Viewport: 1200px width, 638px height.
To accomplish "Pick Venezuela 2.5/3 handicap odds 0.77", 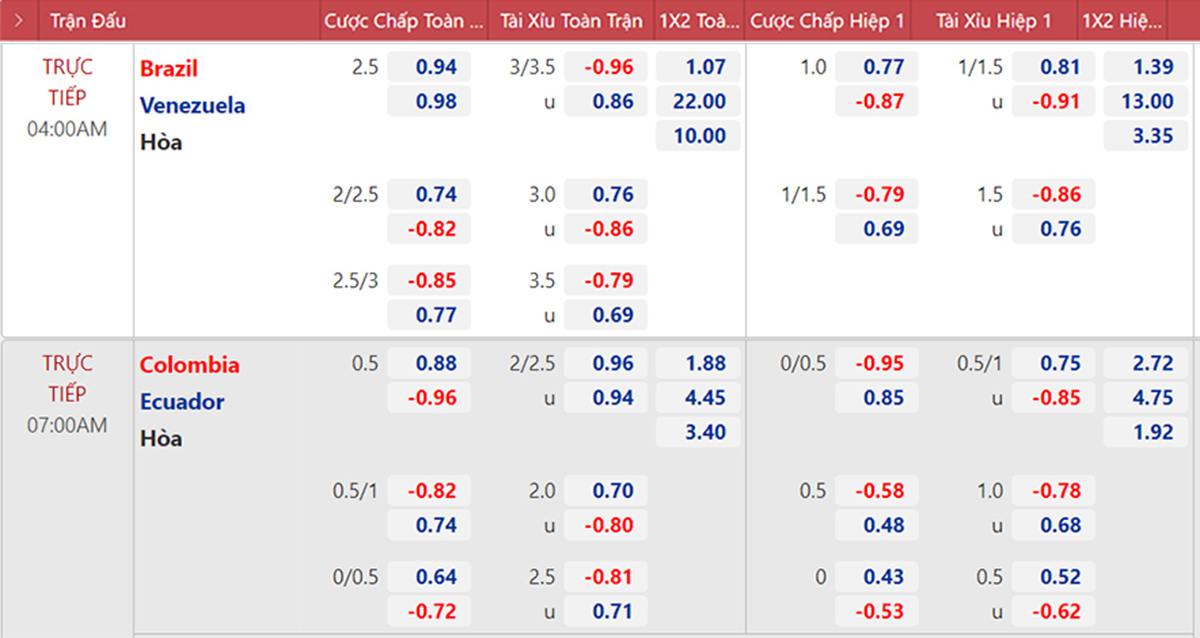I will click(x=429, y=314).
